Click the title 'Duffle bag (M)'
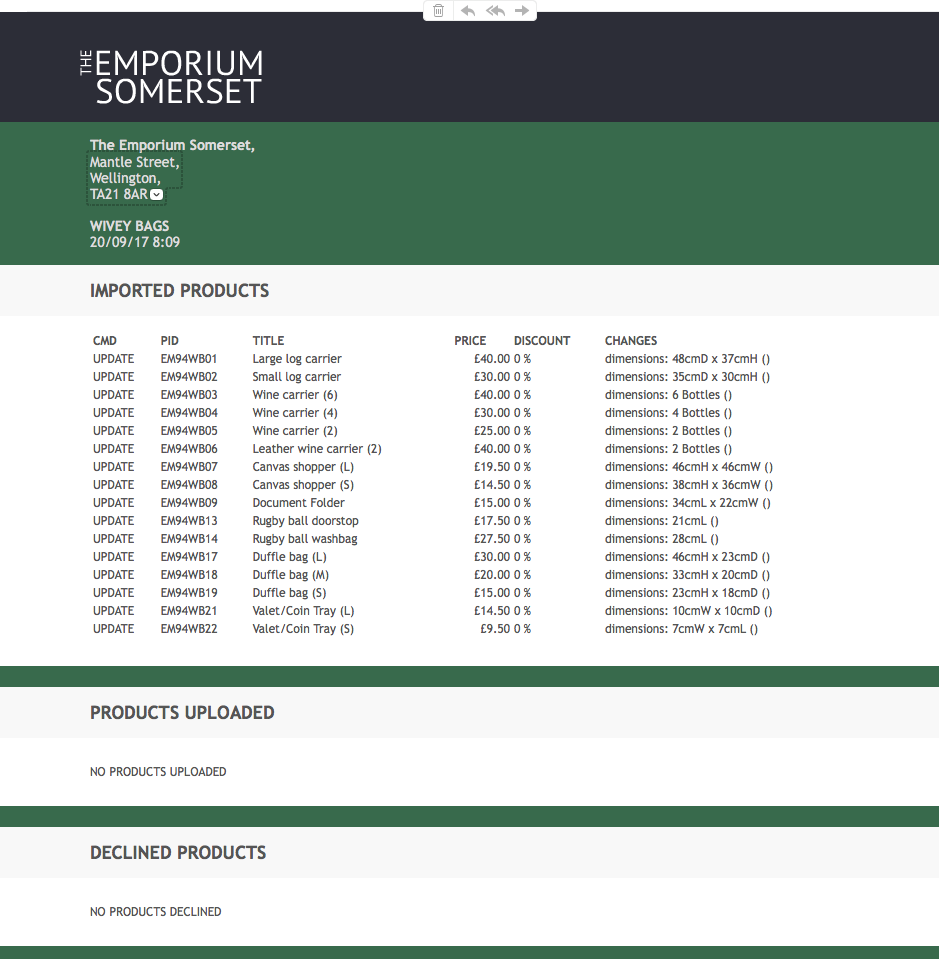The width and height of the screenshot is (939, 959). coord(291,575)
